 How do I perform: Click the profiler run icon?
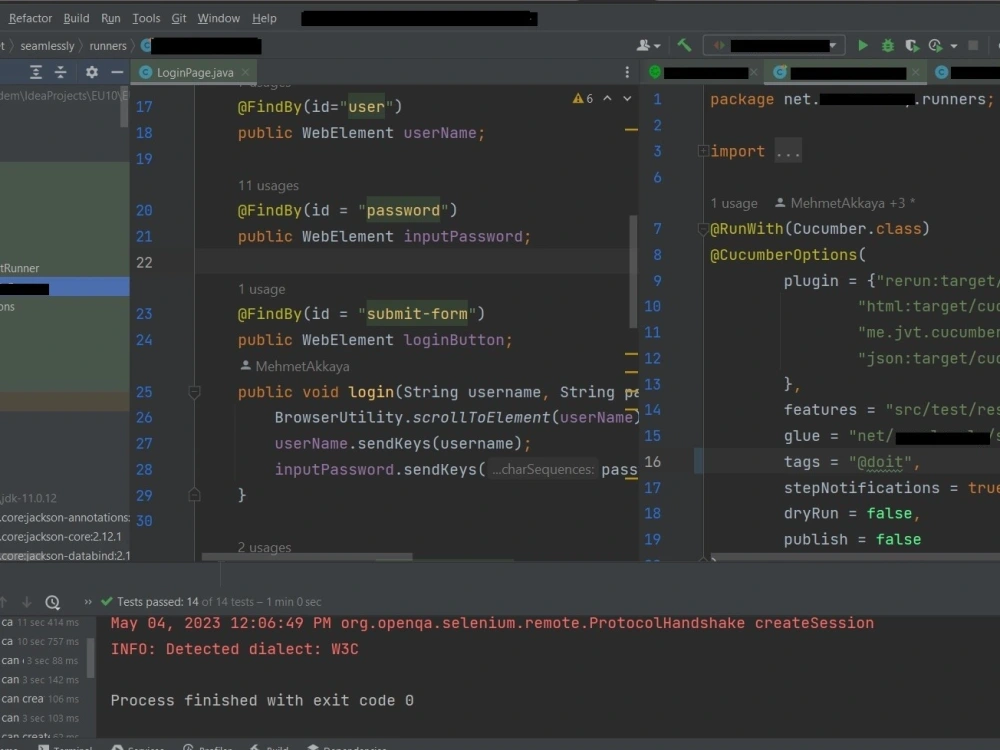936,45
